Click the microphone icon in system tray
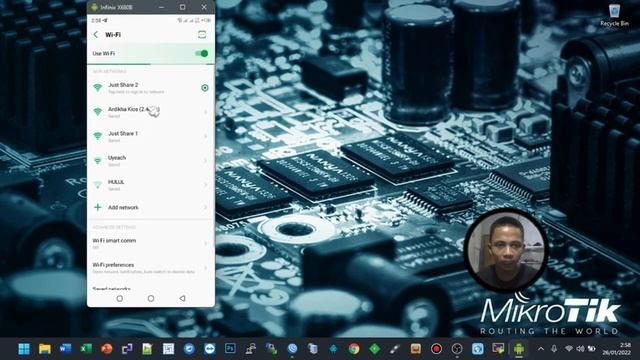This screenshot has width=640, height=360. tap(554, 349)
